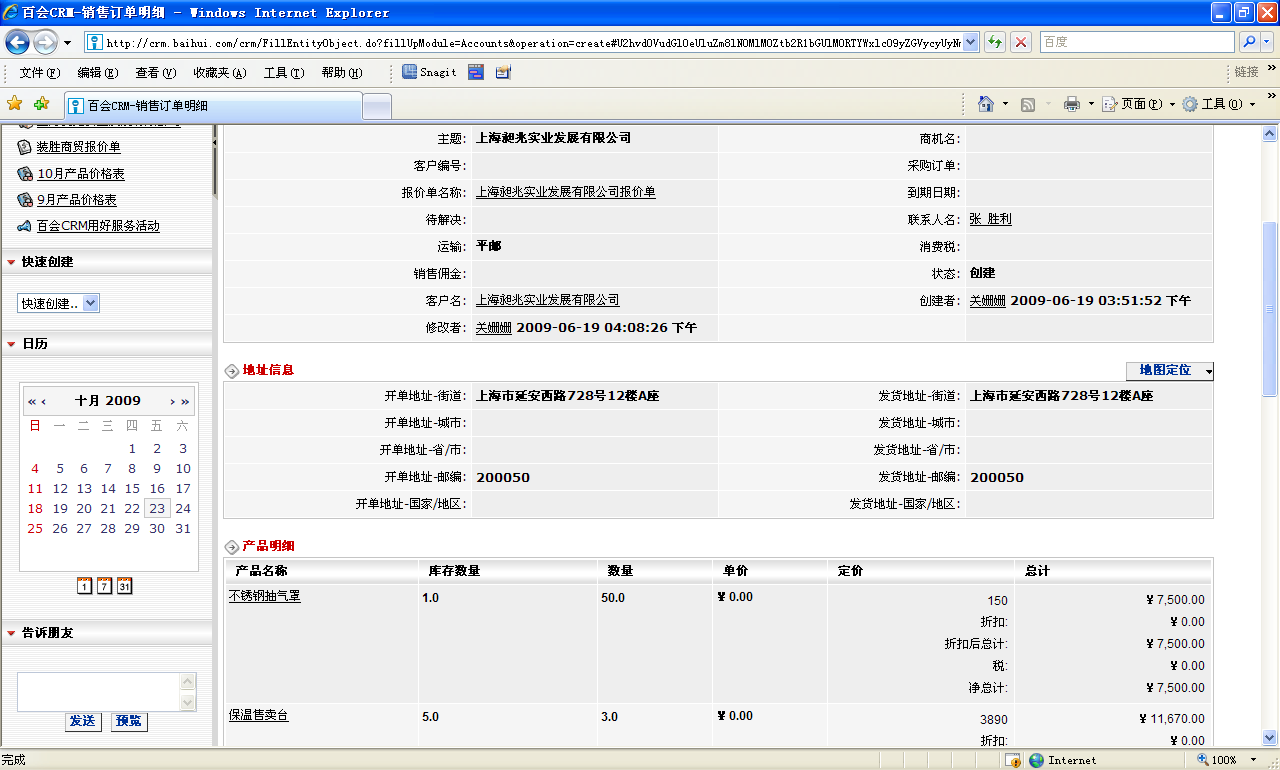Viewport: 1280px width, 770px height.
Task: Collapse the 日历 section
Action: coord(11,344)
